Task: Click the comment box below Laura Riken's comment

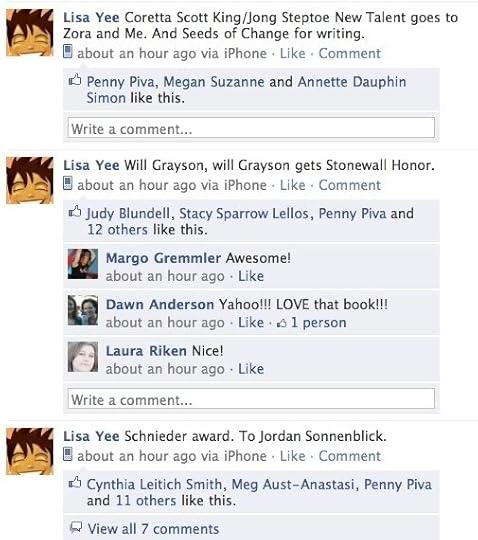Action: [x=251, y=398]
